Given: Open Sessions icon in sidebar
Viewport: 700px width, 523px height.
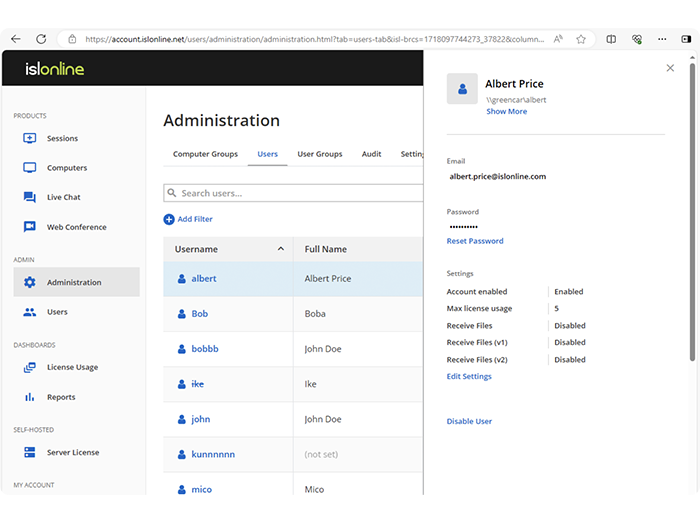Looking at the screenshot, I should pyautogui.click(x=30, y=139).
